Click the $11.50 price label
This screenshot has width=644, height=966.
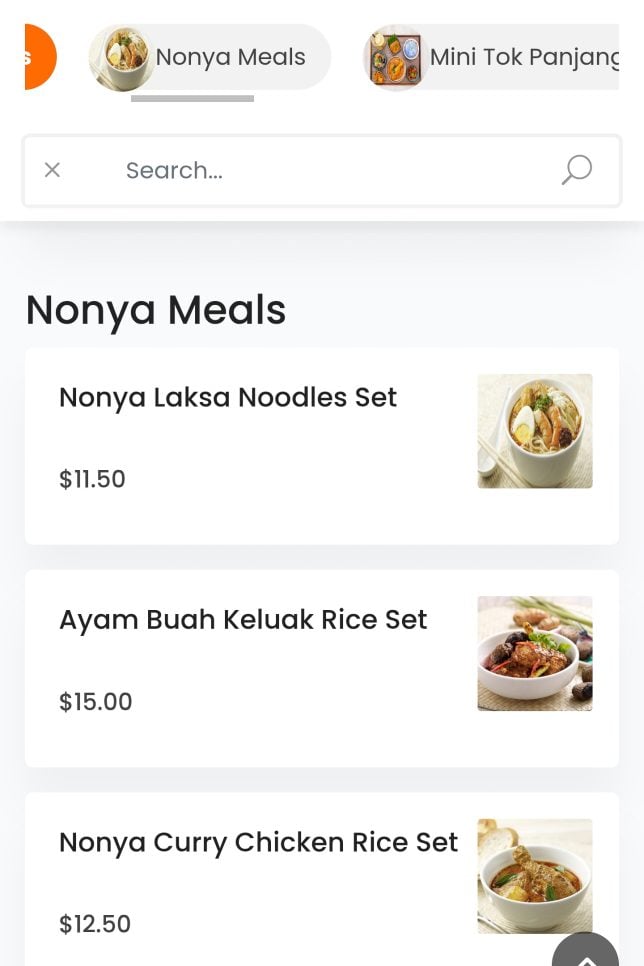(92, 479)
